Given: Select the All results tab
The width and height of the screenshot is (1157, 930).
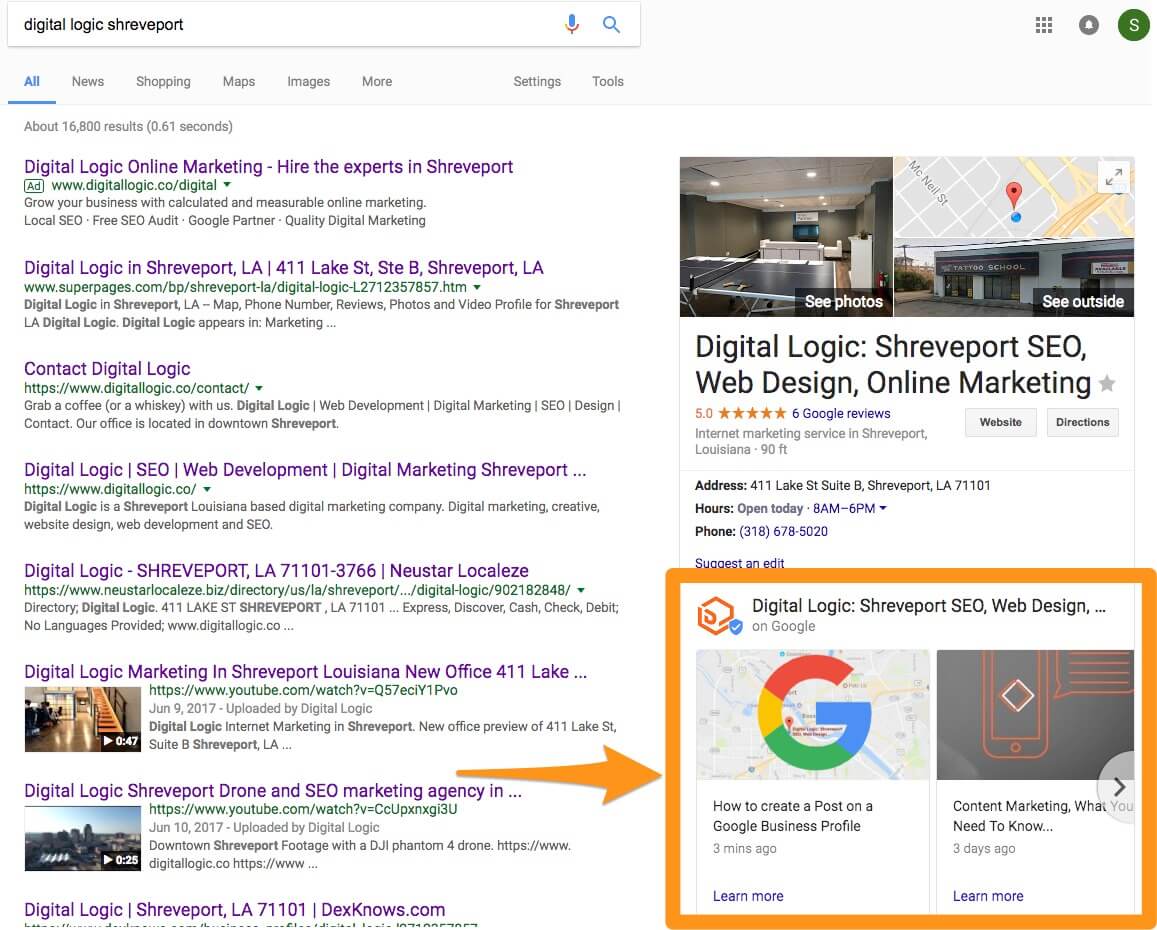Looking at the screenshot, I should pyautogui.click(x=32, y=81).
